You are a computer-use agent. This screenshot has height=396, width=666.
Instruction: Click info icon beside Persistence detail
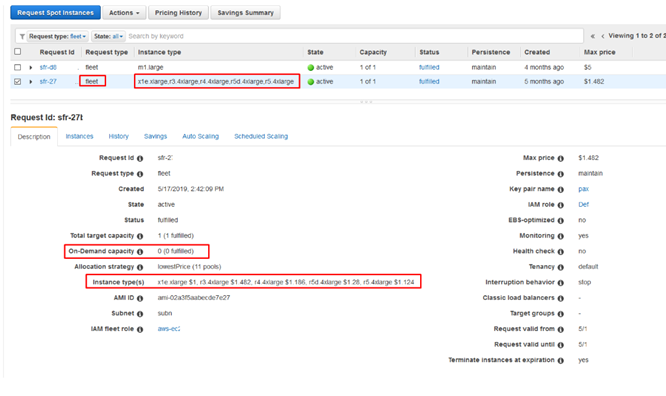point(561,174)
